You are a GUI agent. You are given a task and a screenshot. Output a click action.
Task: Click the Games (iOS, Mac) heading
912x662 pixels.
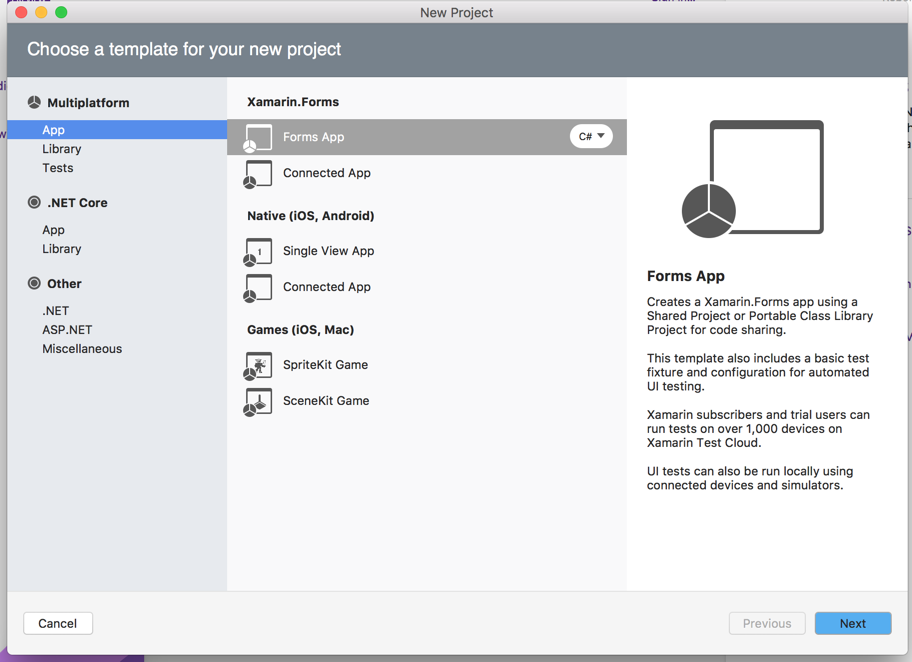point(301,330)
